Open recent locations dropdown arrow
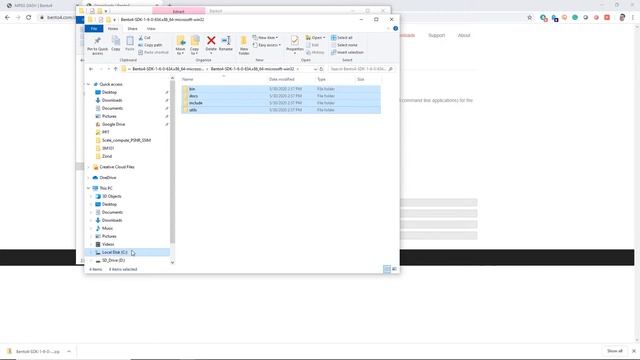The image size is (640, 360). pyautogui.click(x=109, y=69)
